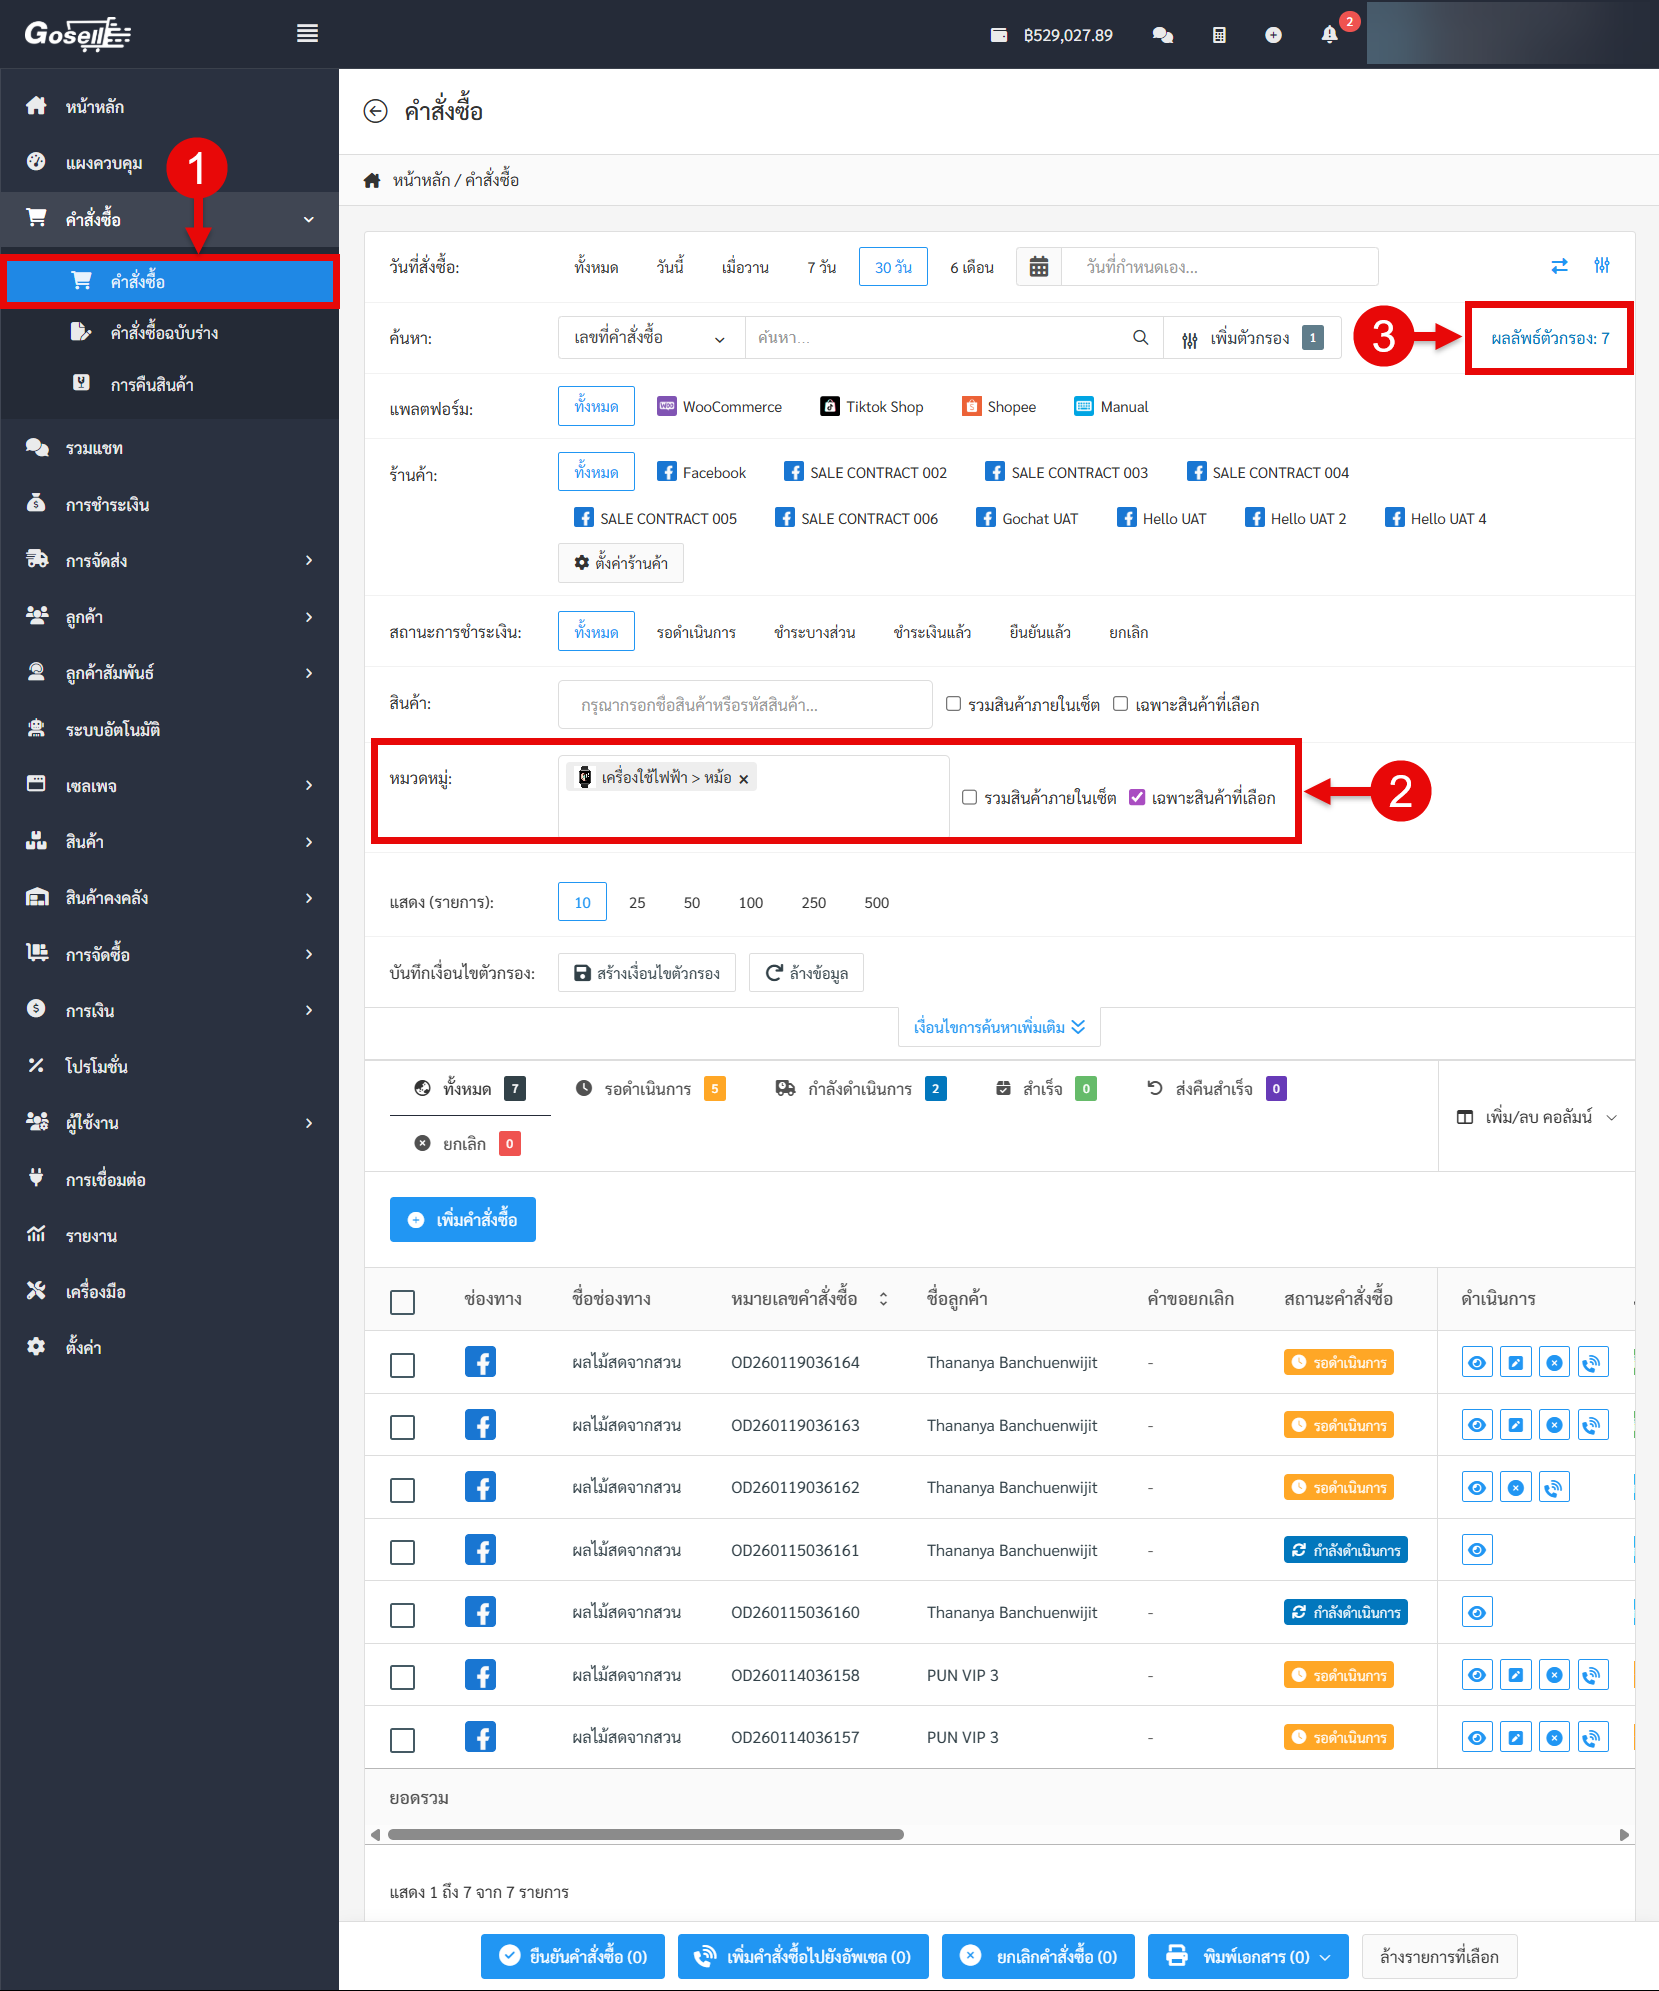Open the hamburger menu in header
Viewport: 1659px width, 1991px height.
point(307,34)
